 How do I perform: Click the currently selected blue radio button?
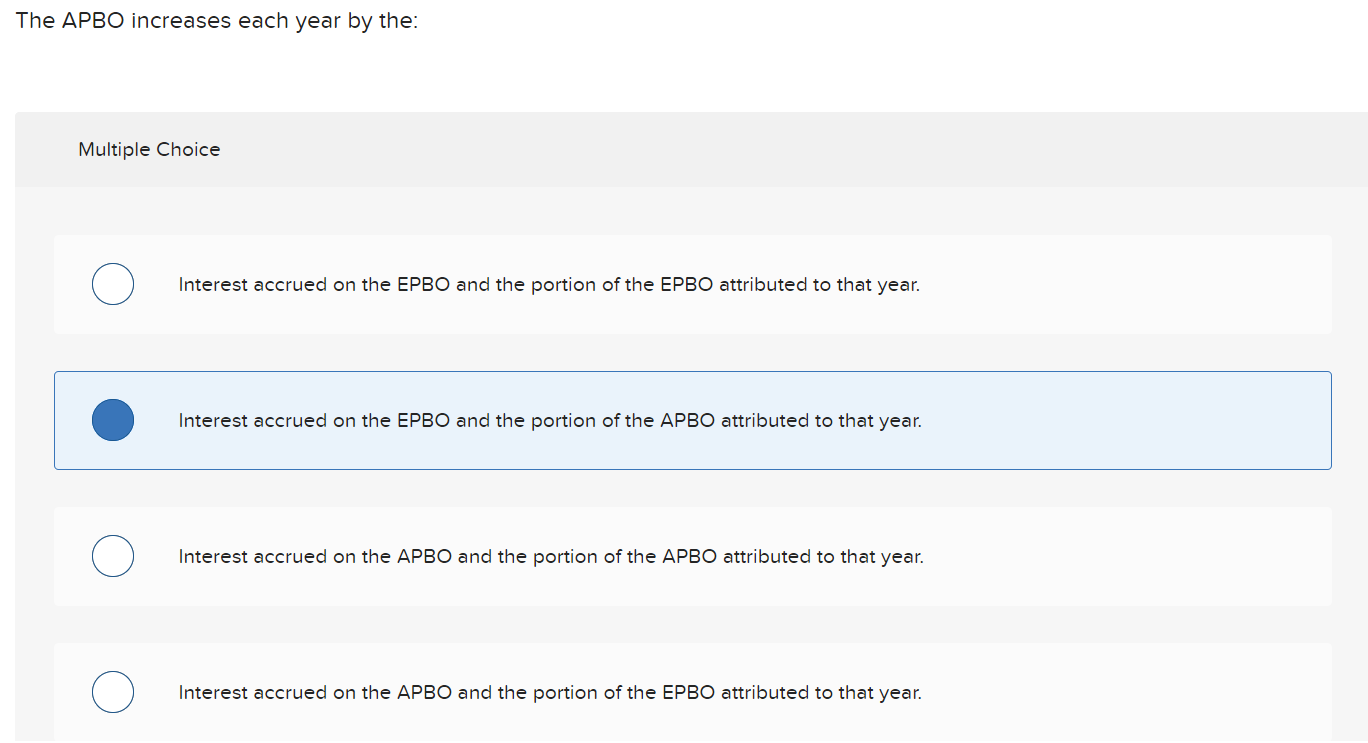(x=113, y=420)
